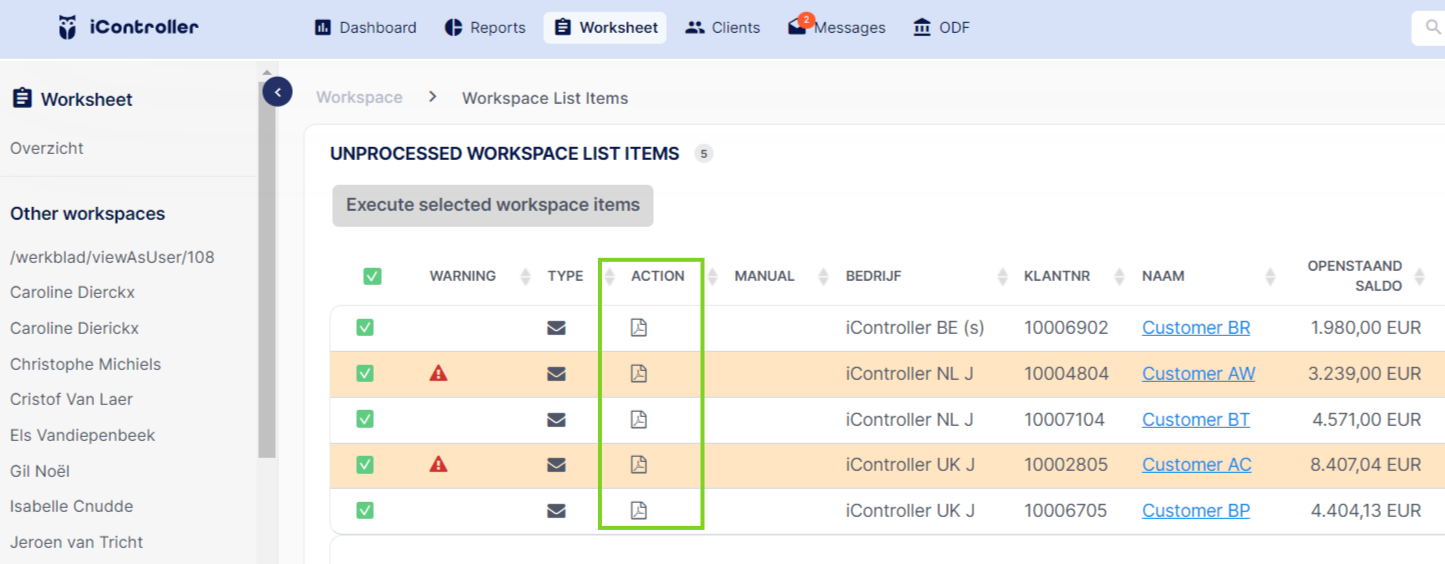Open the Customer AW link

(1198, 373)
